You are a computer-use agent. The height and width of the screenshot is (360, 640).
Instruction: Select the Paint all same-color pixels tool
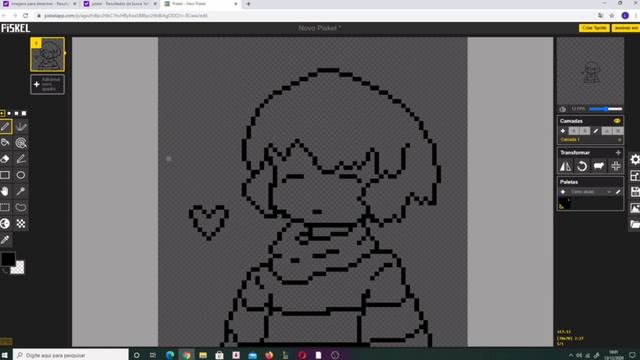pyautogui.click(x=21, y=143)
